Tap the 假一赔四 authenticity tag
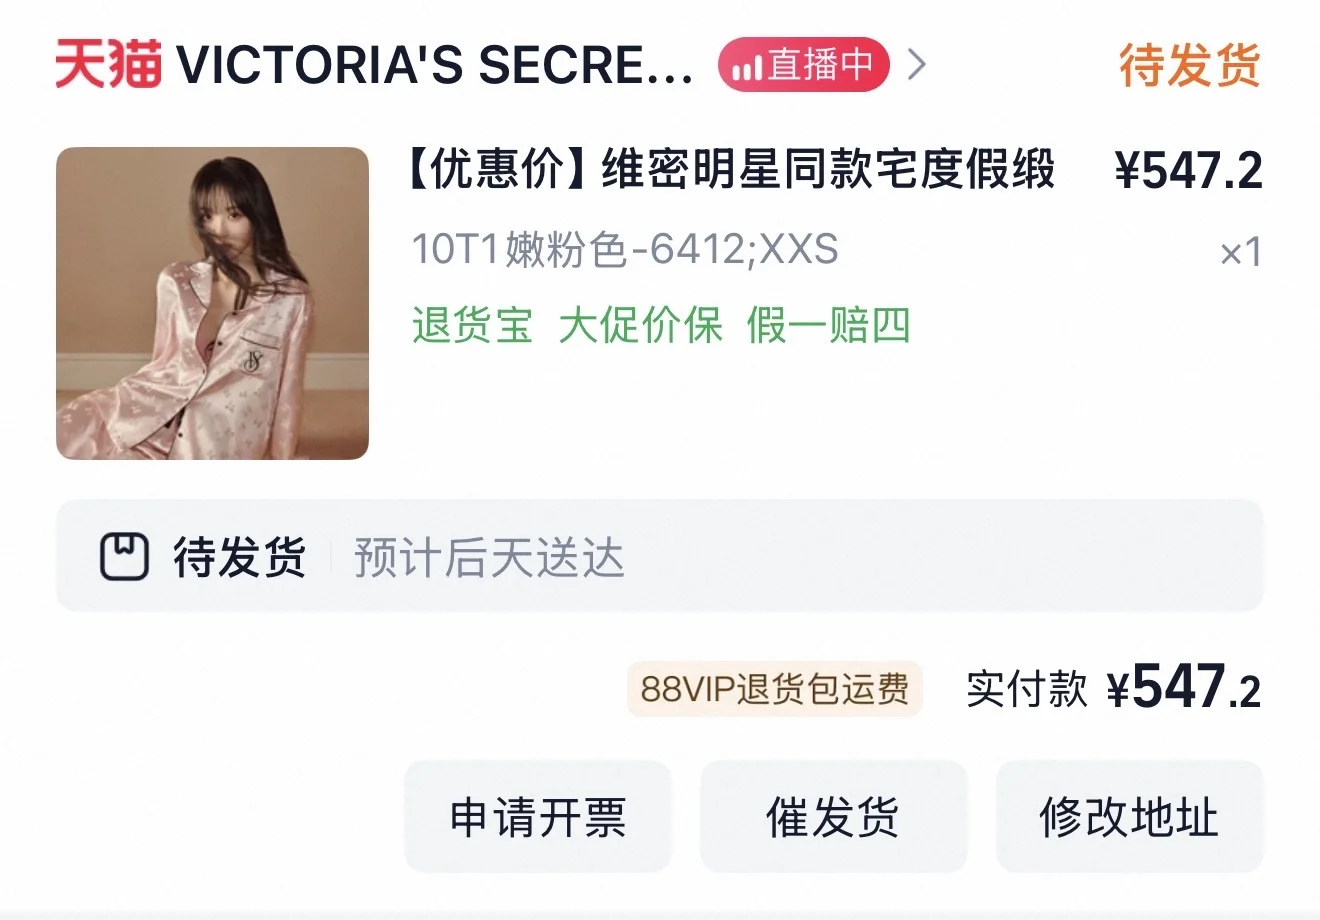 [x=828, y=326]
